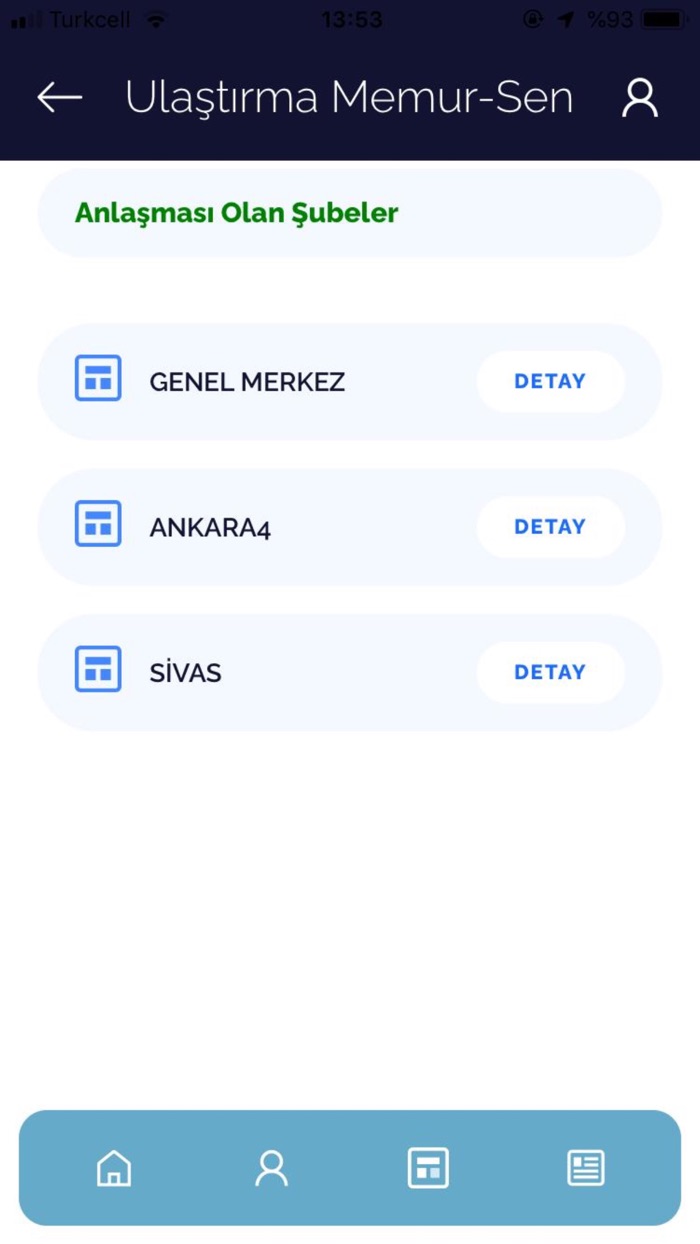Open profile tab in bottom navigation
Screen dimensions: 700x1244
pos(271,1168)
